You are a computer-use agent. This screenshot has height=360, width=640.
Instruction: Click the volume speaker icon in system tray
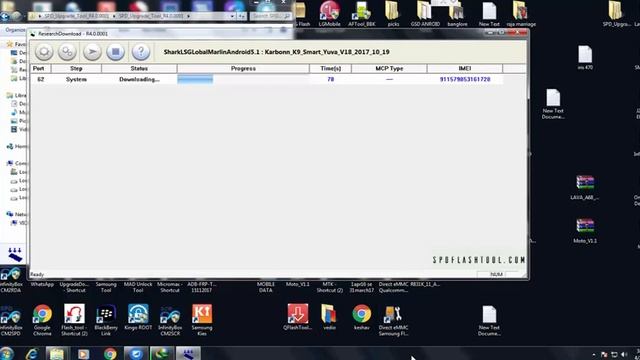click(x=624, y=355)
